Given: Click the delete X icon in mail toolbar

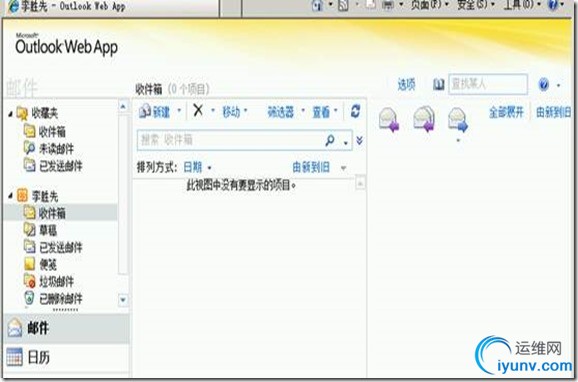Looking at the screenshot, I should pos(198,110).
